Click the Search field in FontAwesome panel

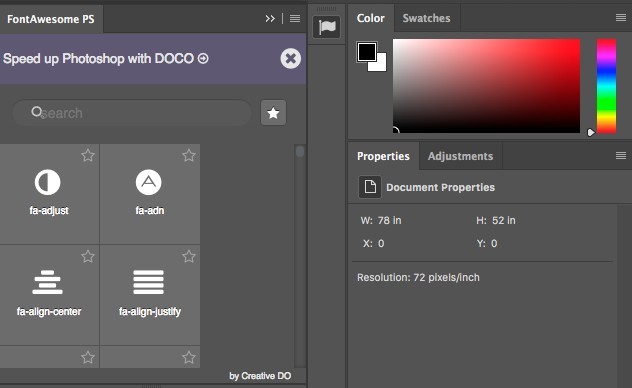(132, 113)
